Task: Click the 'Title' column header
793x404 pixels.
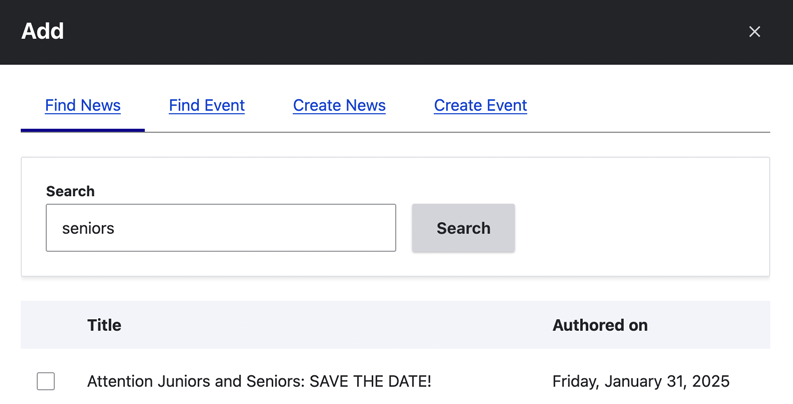Action: point(104,325)
